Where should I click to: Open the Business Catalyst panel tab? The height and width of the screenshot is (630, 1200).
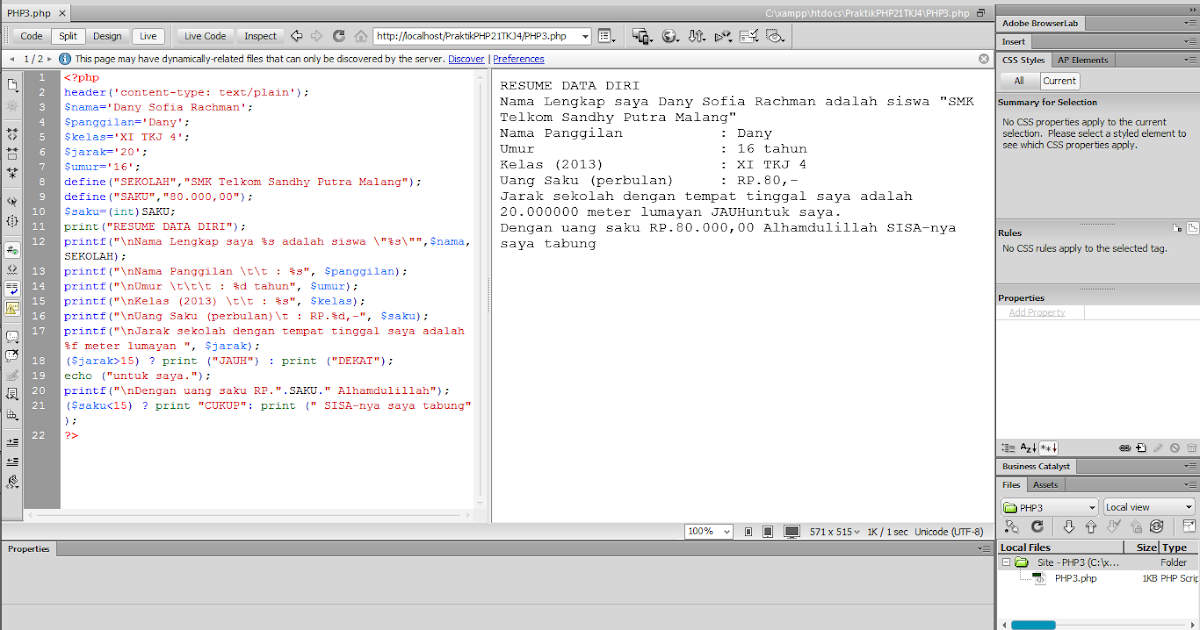pos(1037,465)
